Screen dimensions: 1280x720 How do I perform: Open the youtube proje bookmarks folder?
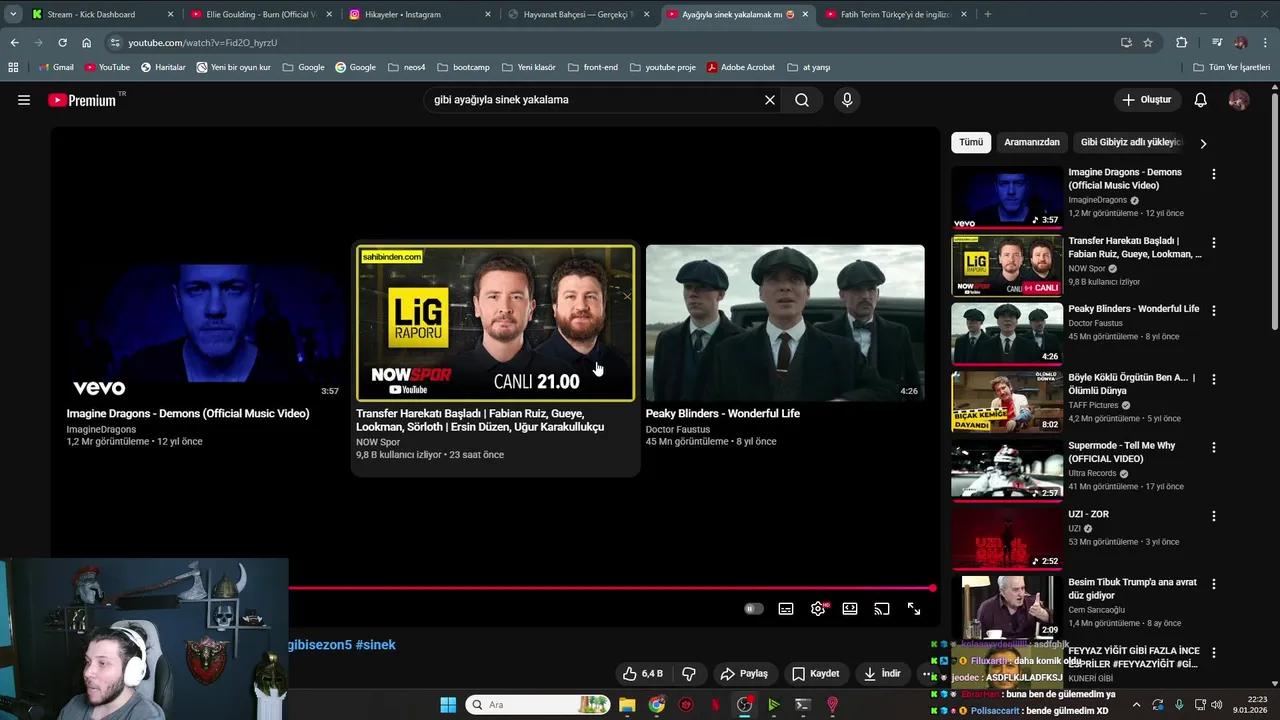click(x=661, y=67)
